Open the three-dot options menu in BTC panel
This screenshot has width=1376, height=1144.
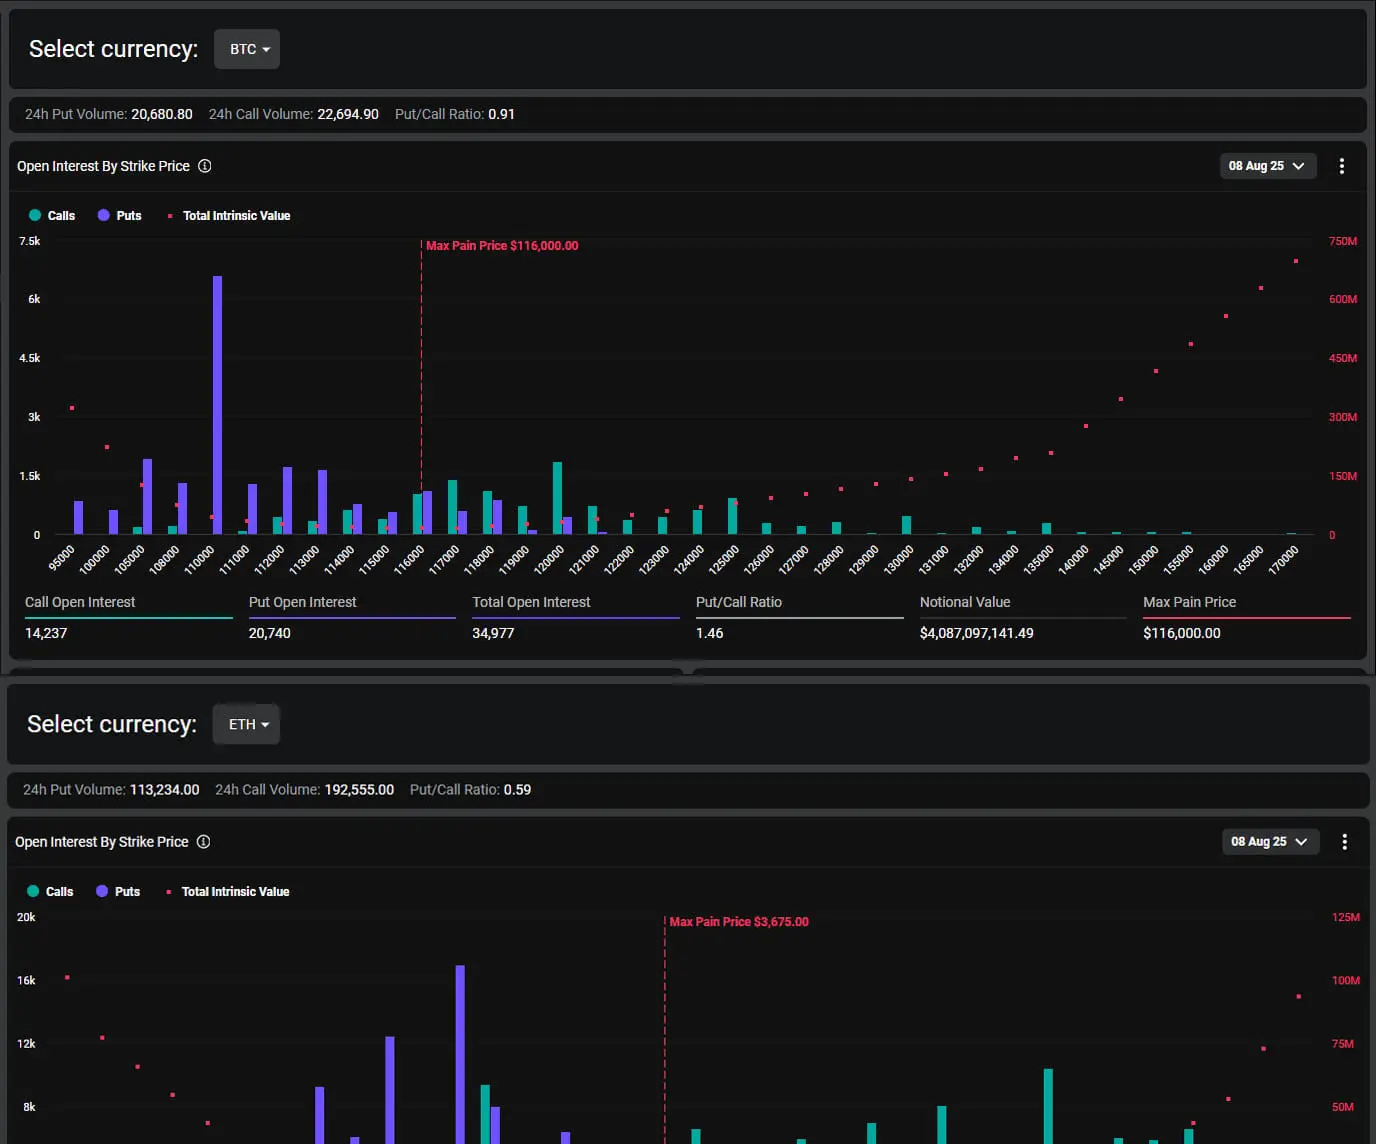pos(1342,166)
